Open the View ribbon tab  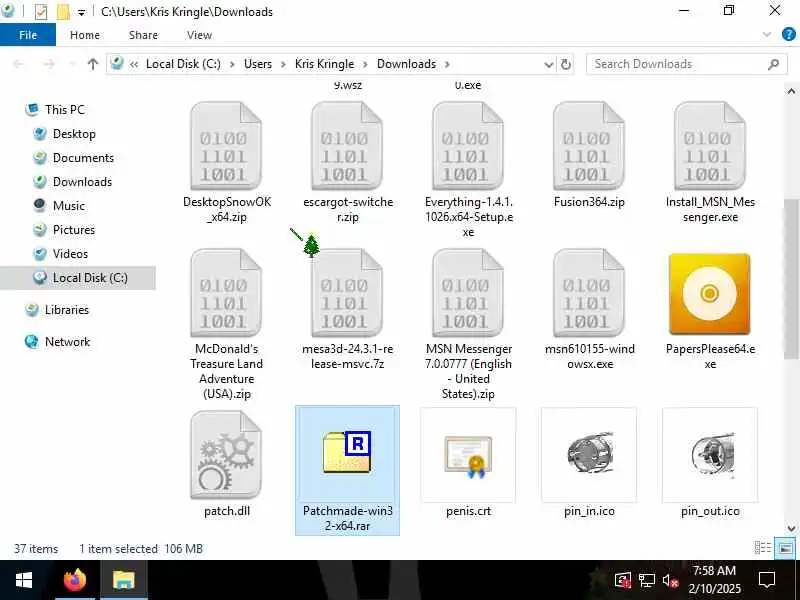tap(199, 35)
